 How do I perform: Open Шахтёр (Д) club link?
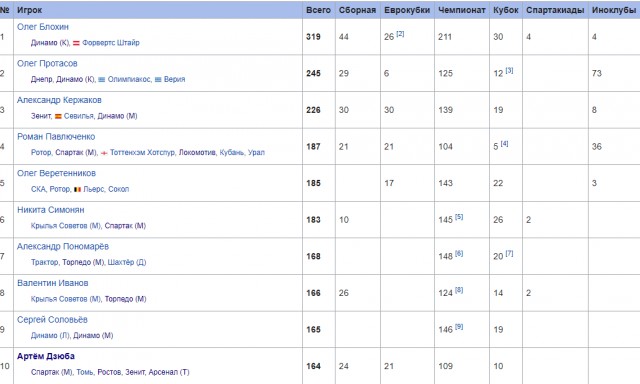pos(127,262)
